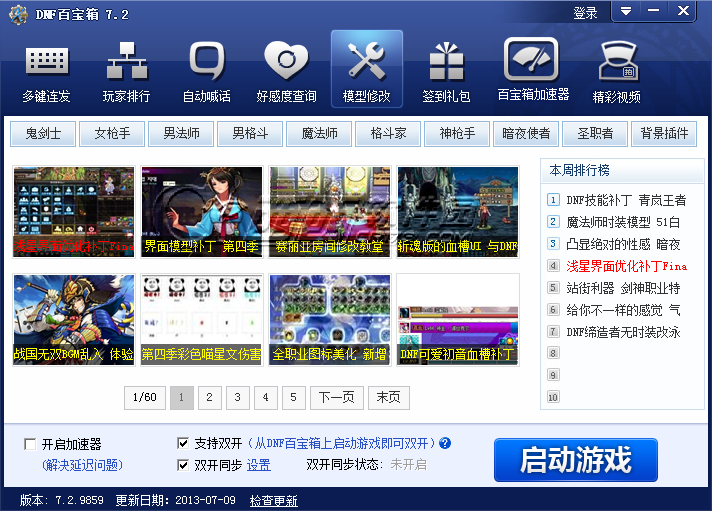Image resolution: width=712 pixels, height=511 pixels.
Task: Go to page 2
Action: click(209, 397)
